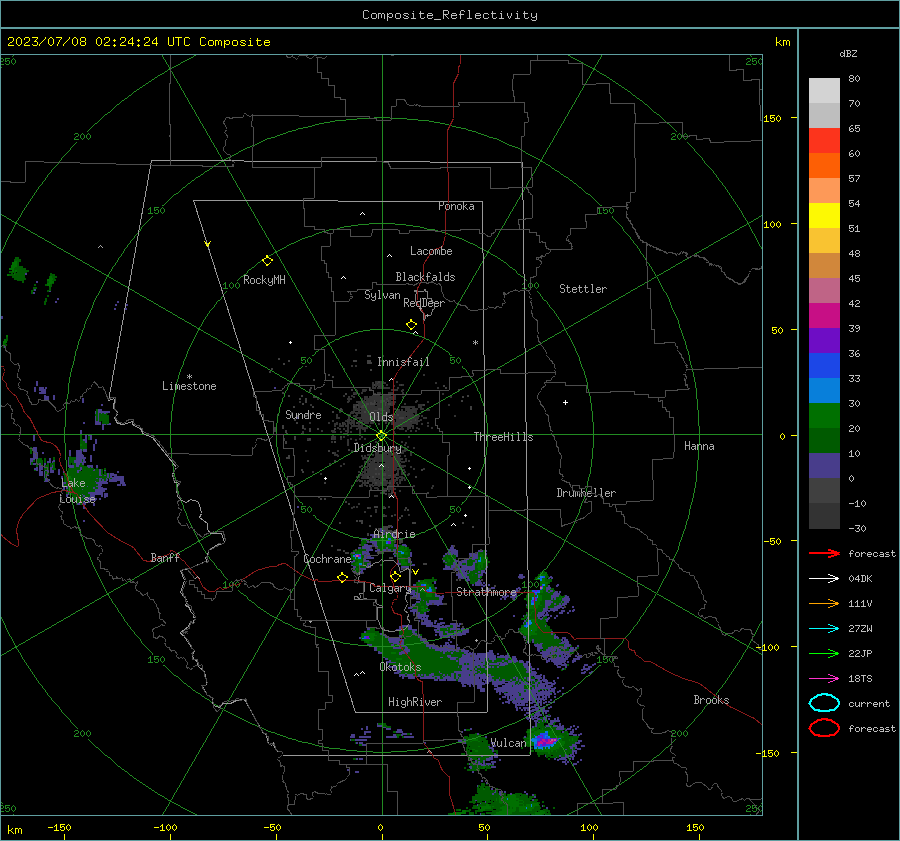This screenshot has width=900, height=841.
Task: Click the yellow diamond marker below Cochrane
Action: pyautogui.click(x=342, y=578)
